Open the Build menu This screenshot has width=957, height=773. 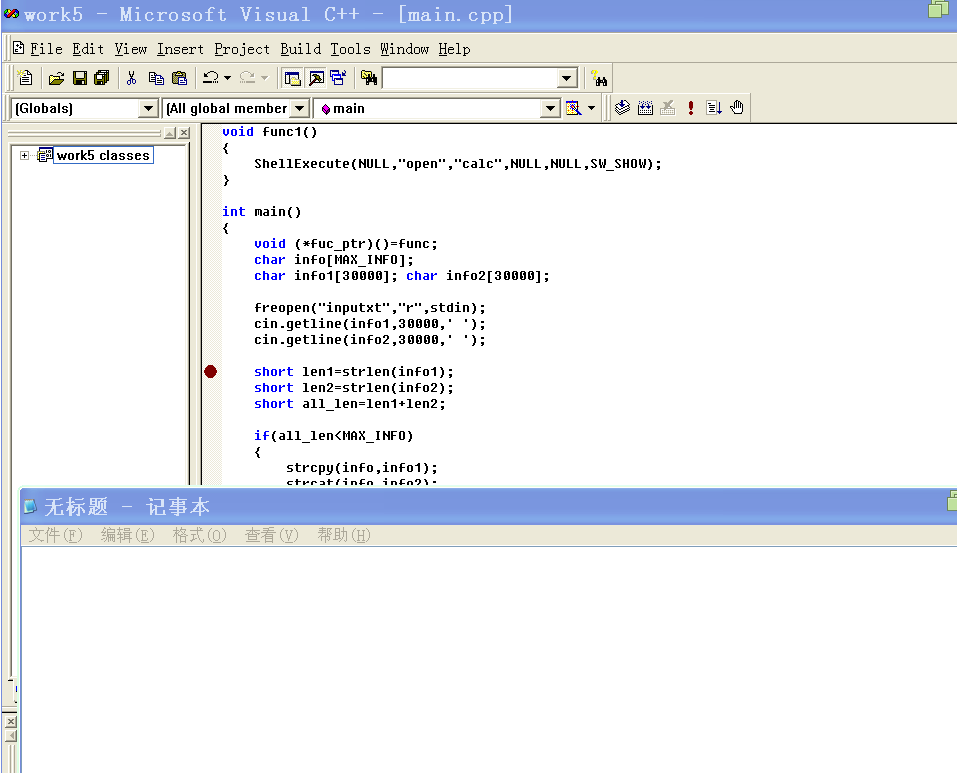300,48
